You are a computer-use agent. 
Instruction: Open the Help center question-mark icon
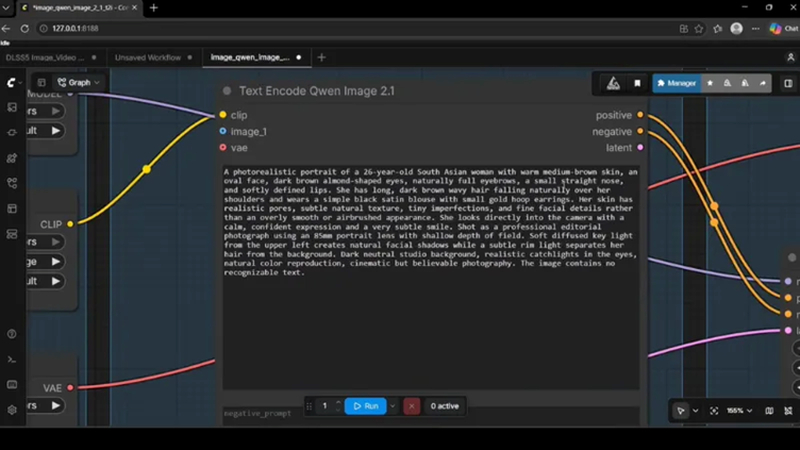(12, 334)
